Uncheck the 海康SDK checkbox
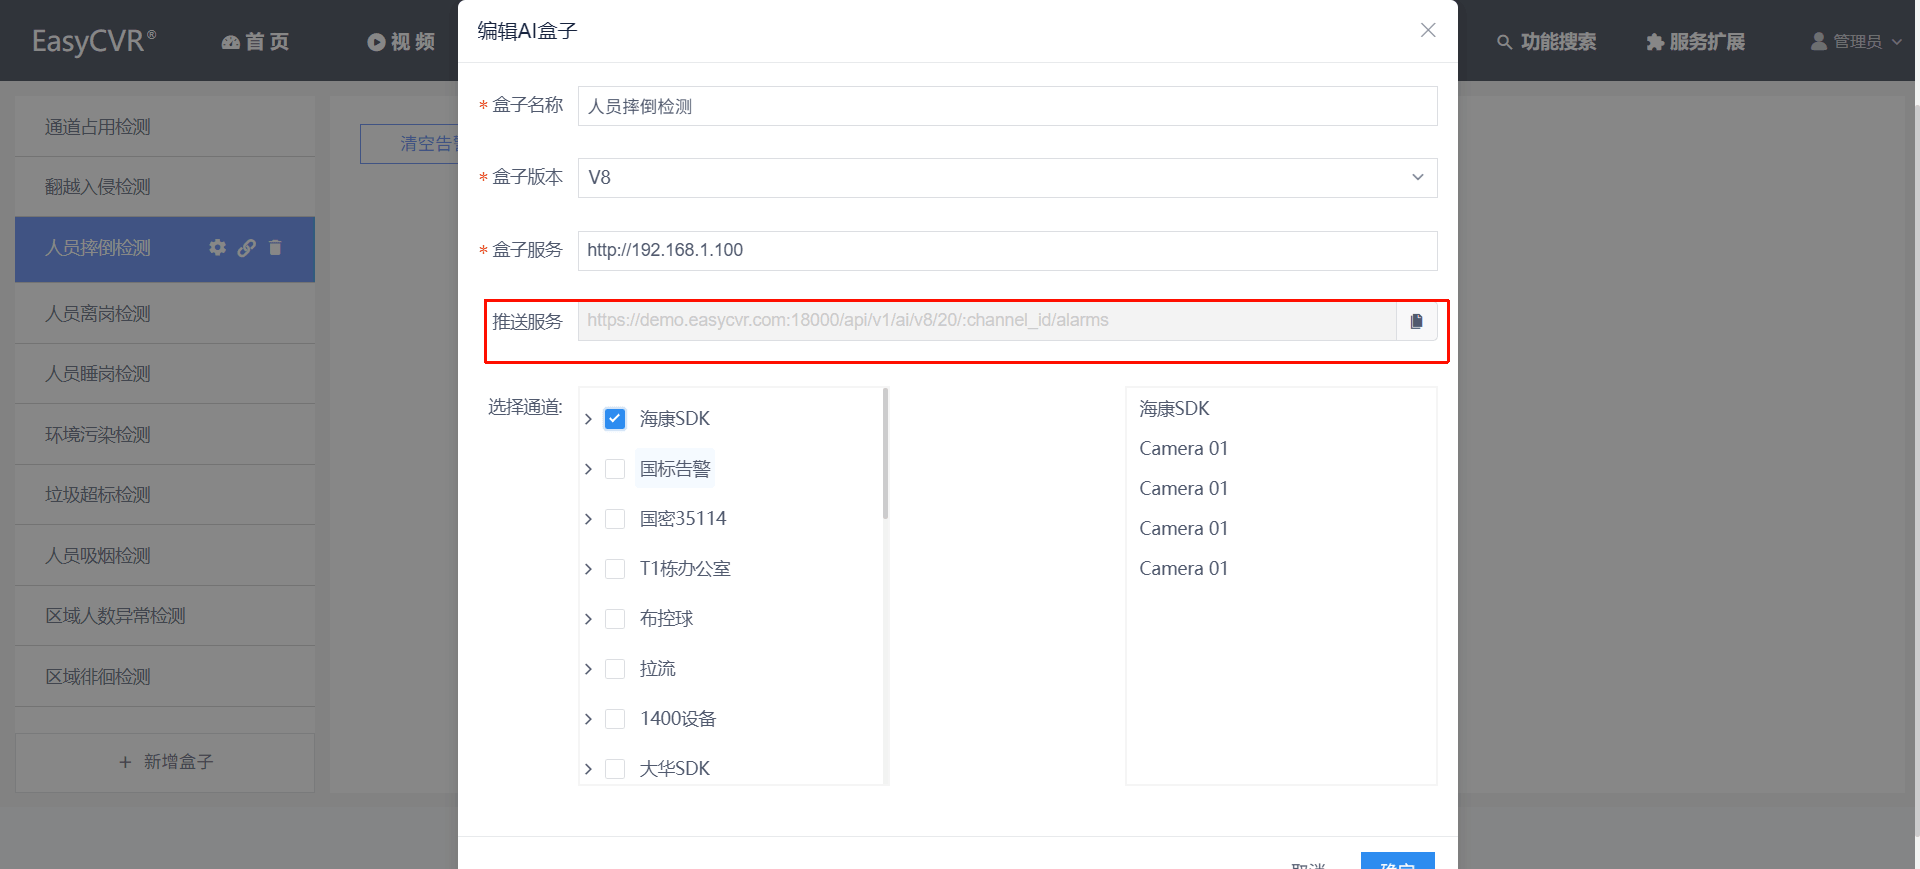 [615, 419]
